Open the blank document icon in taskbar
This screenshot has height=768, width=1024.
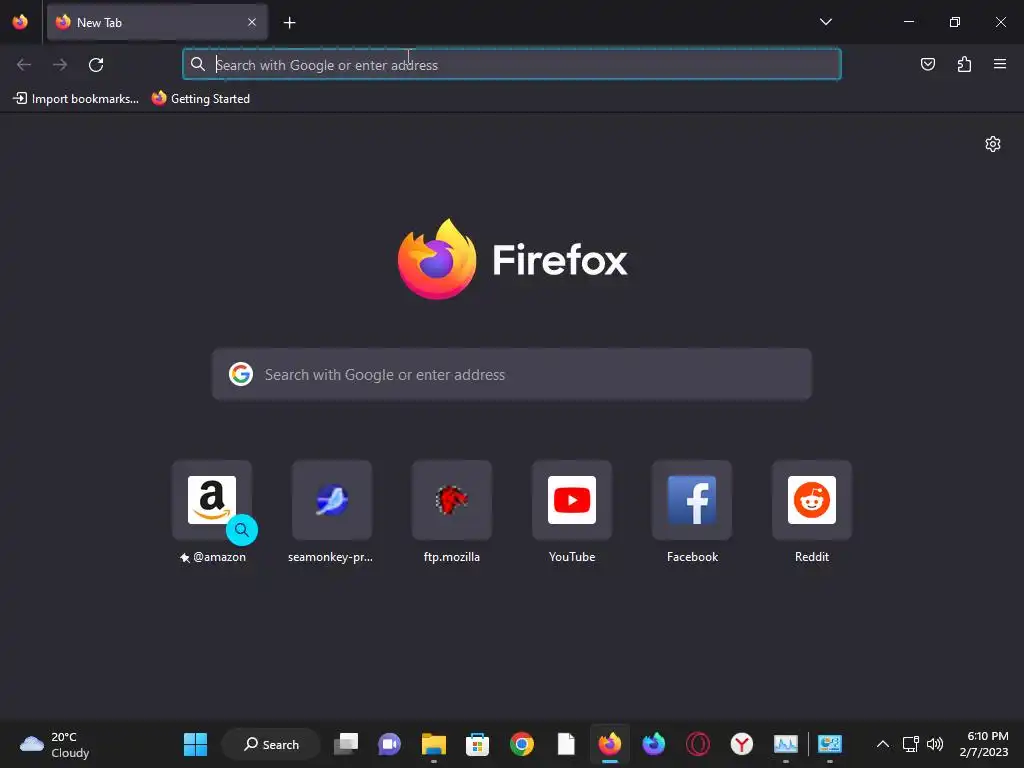tap(566, 744)
